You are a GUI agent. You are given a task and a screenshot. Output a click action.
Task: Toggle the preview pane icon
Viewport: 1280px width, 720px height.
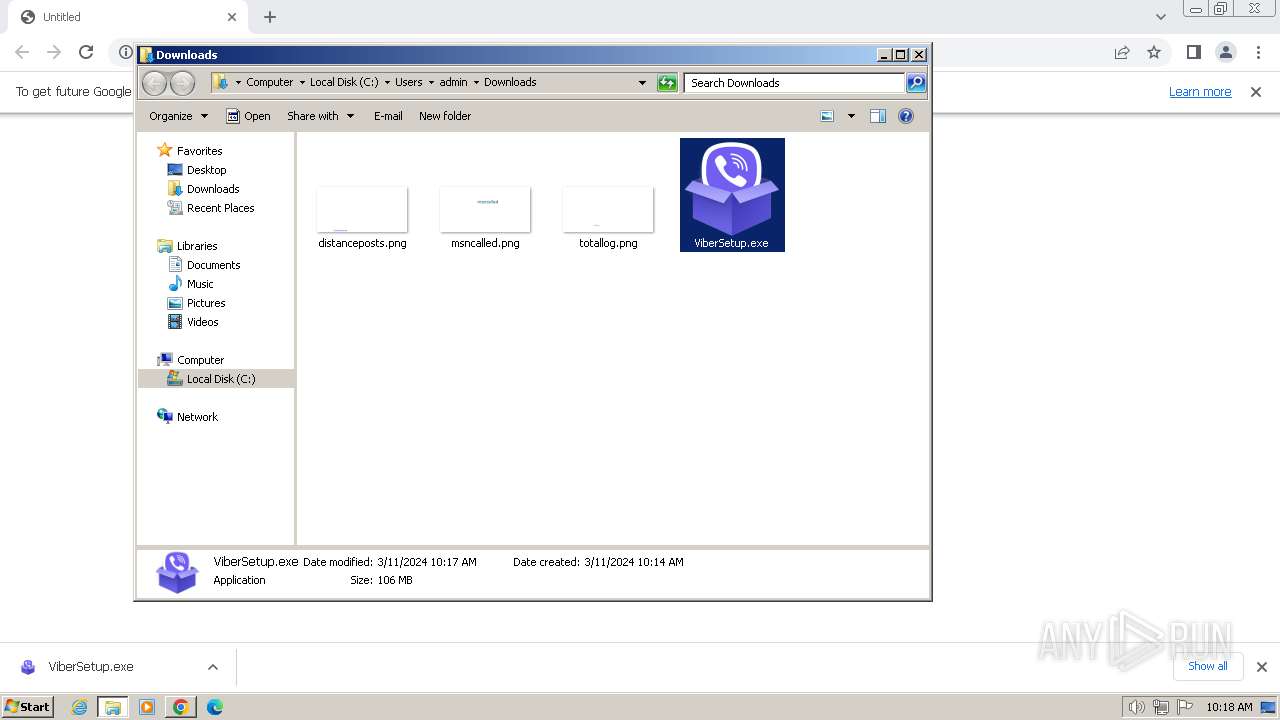[878, 116]
